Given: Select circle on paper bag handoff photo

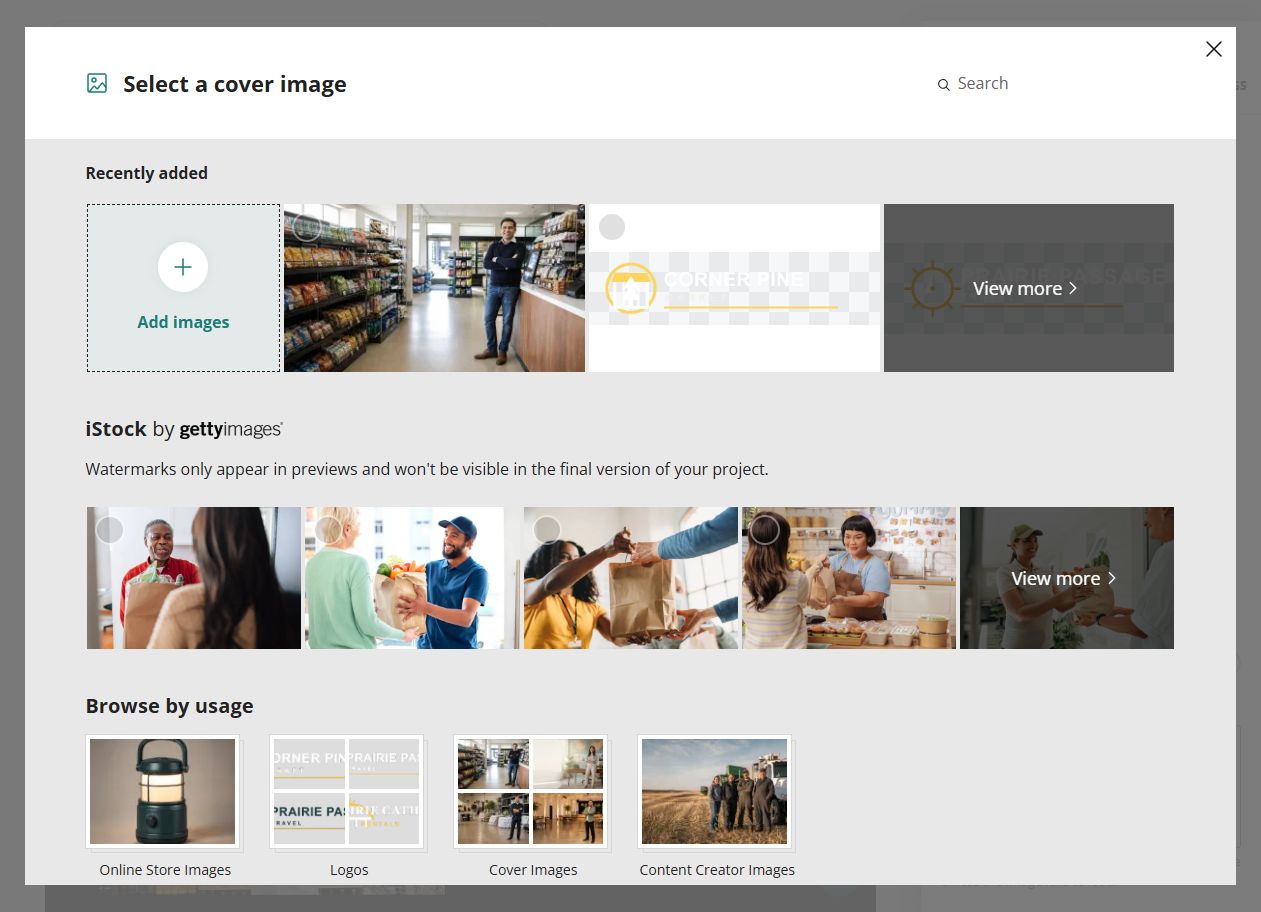Looking at the screenshot, I should click(547, 530).
